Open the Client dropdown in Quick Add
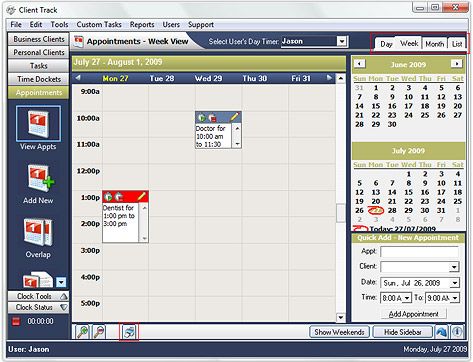Viewport: 473px width, 362px height. click(x=454, y=267)
